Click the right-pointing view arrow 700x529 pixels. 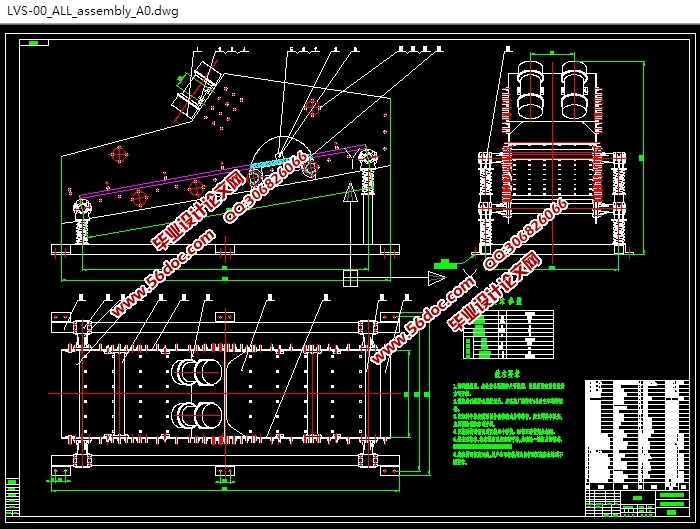[437, 278]
